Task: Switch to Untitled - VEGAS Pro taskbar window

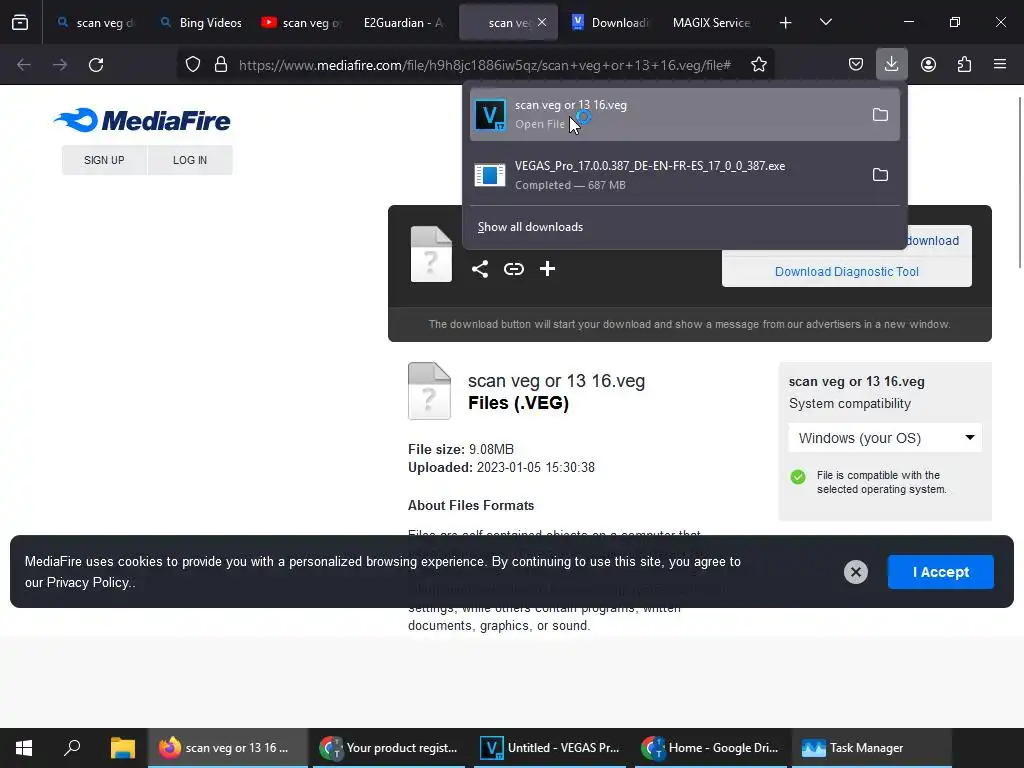Action: click(x=550, y=748)
